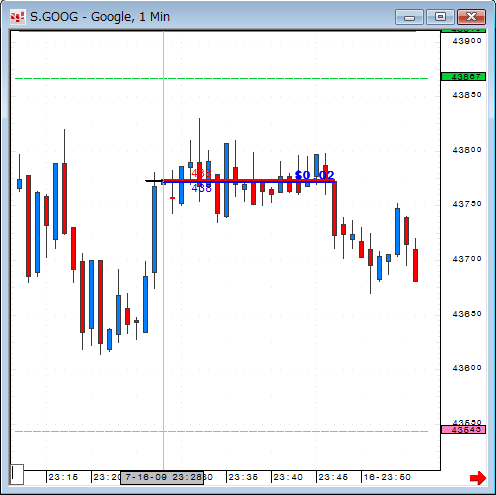Click the green dashed horizontal line

click(222, 79)
